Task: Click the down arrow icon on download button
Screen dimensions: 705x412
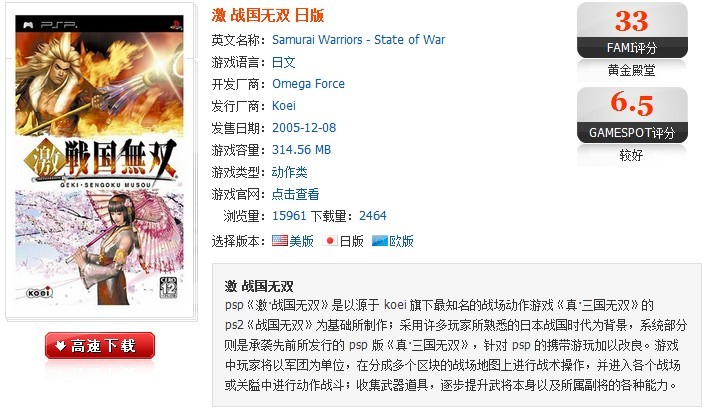Action: 60,345
